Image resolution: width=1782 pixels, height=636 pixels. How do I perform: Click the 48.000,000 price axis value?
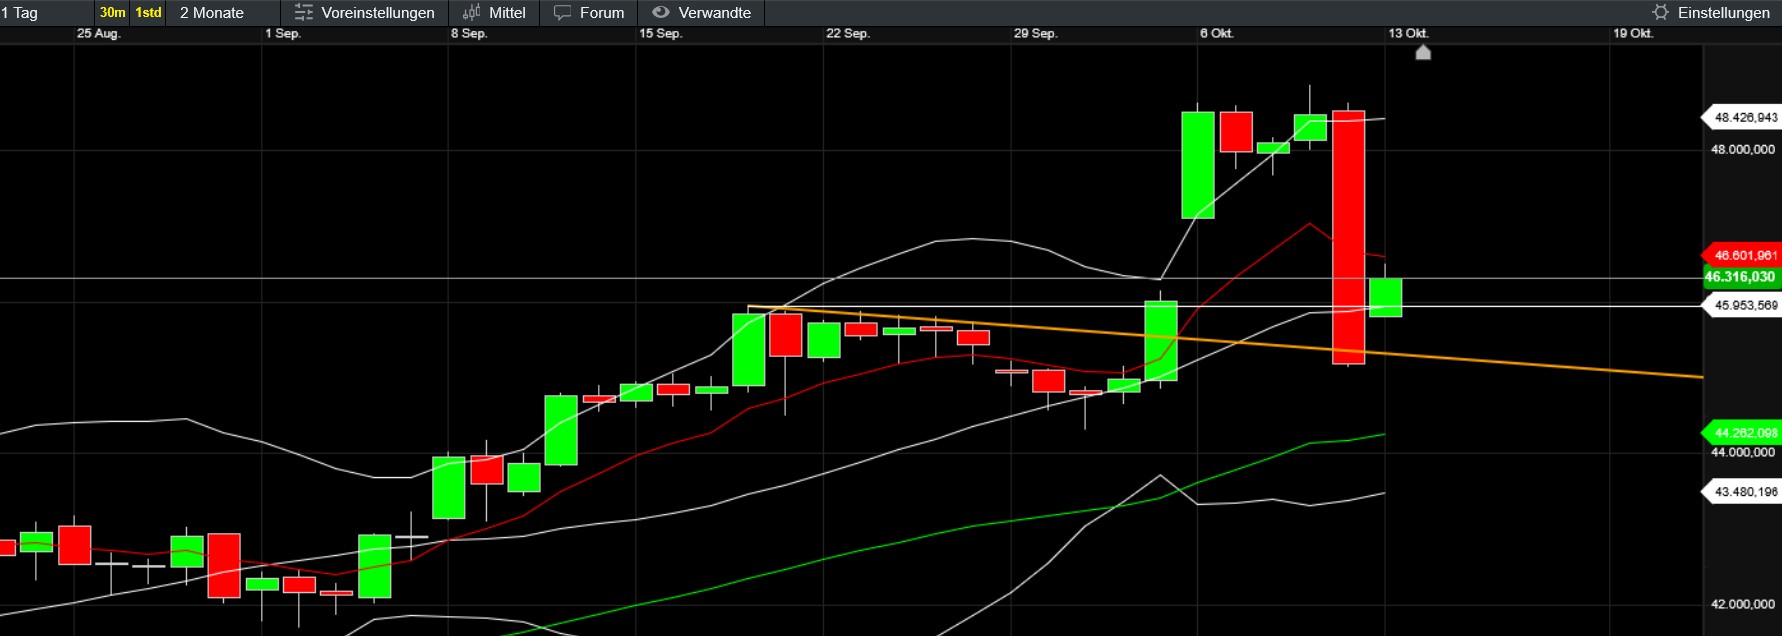click(x=1743, y=149)
